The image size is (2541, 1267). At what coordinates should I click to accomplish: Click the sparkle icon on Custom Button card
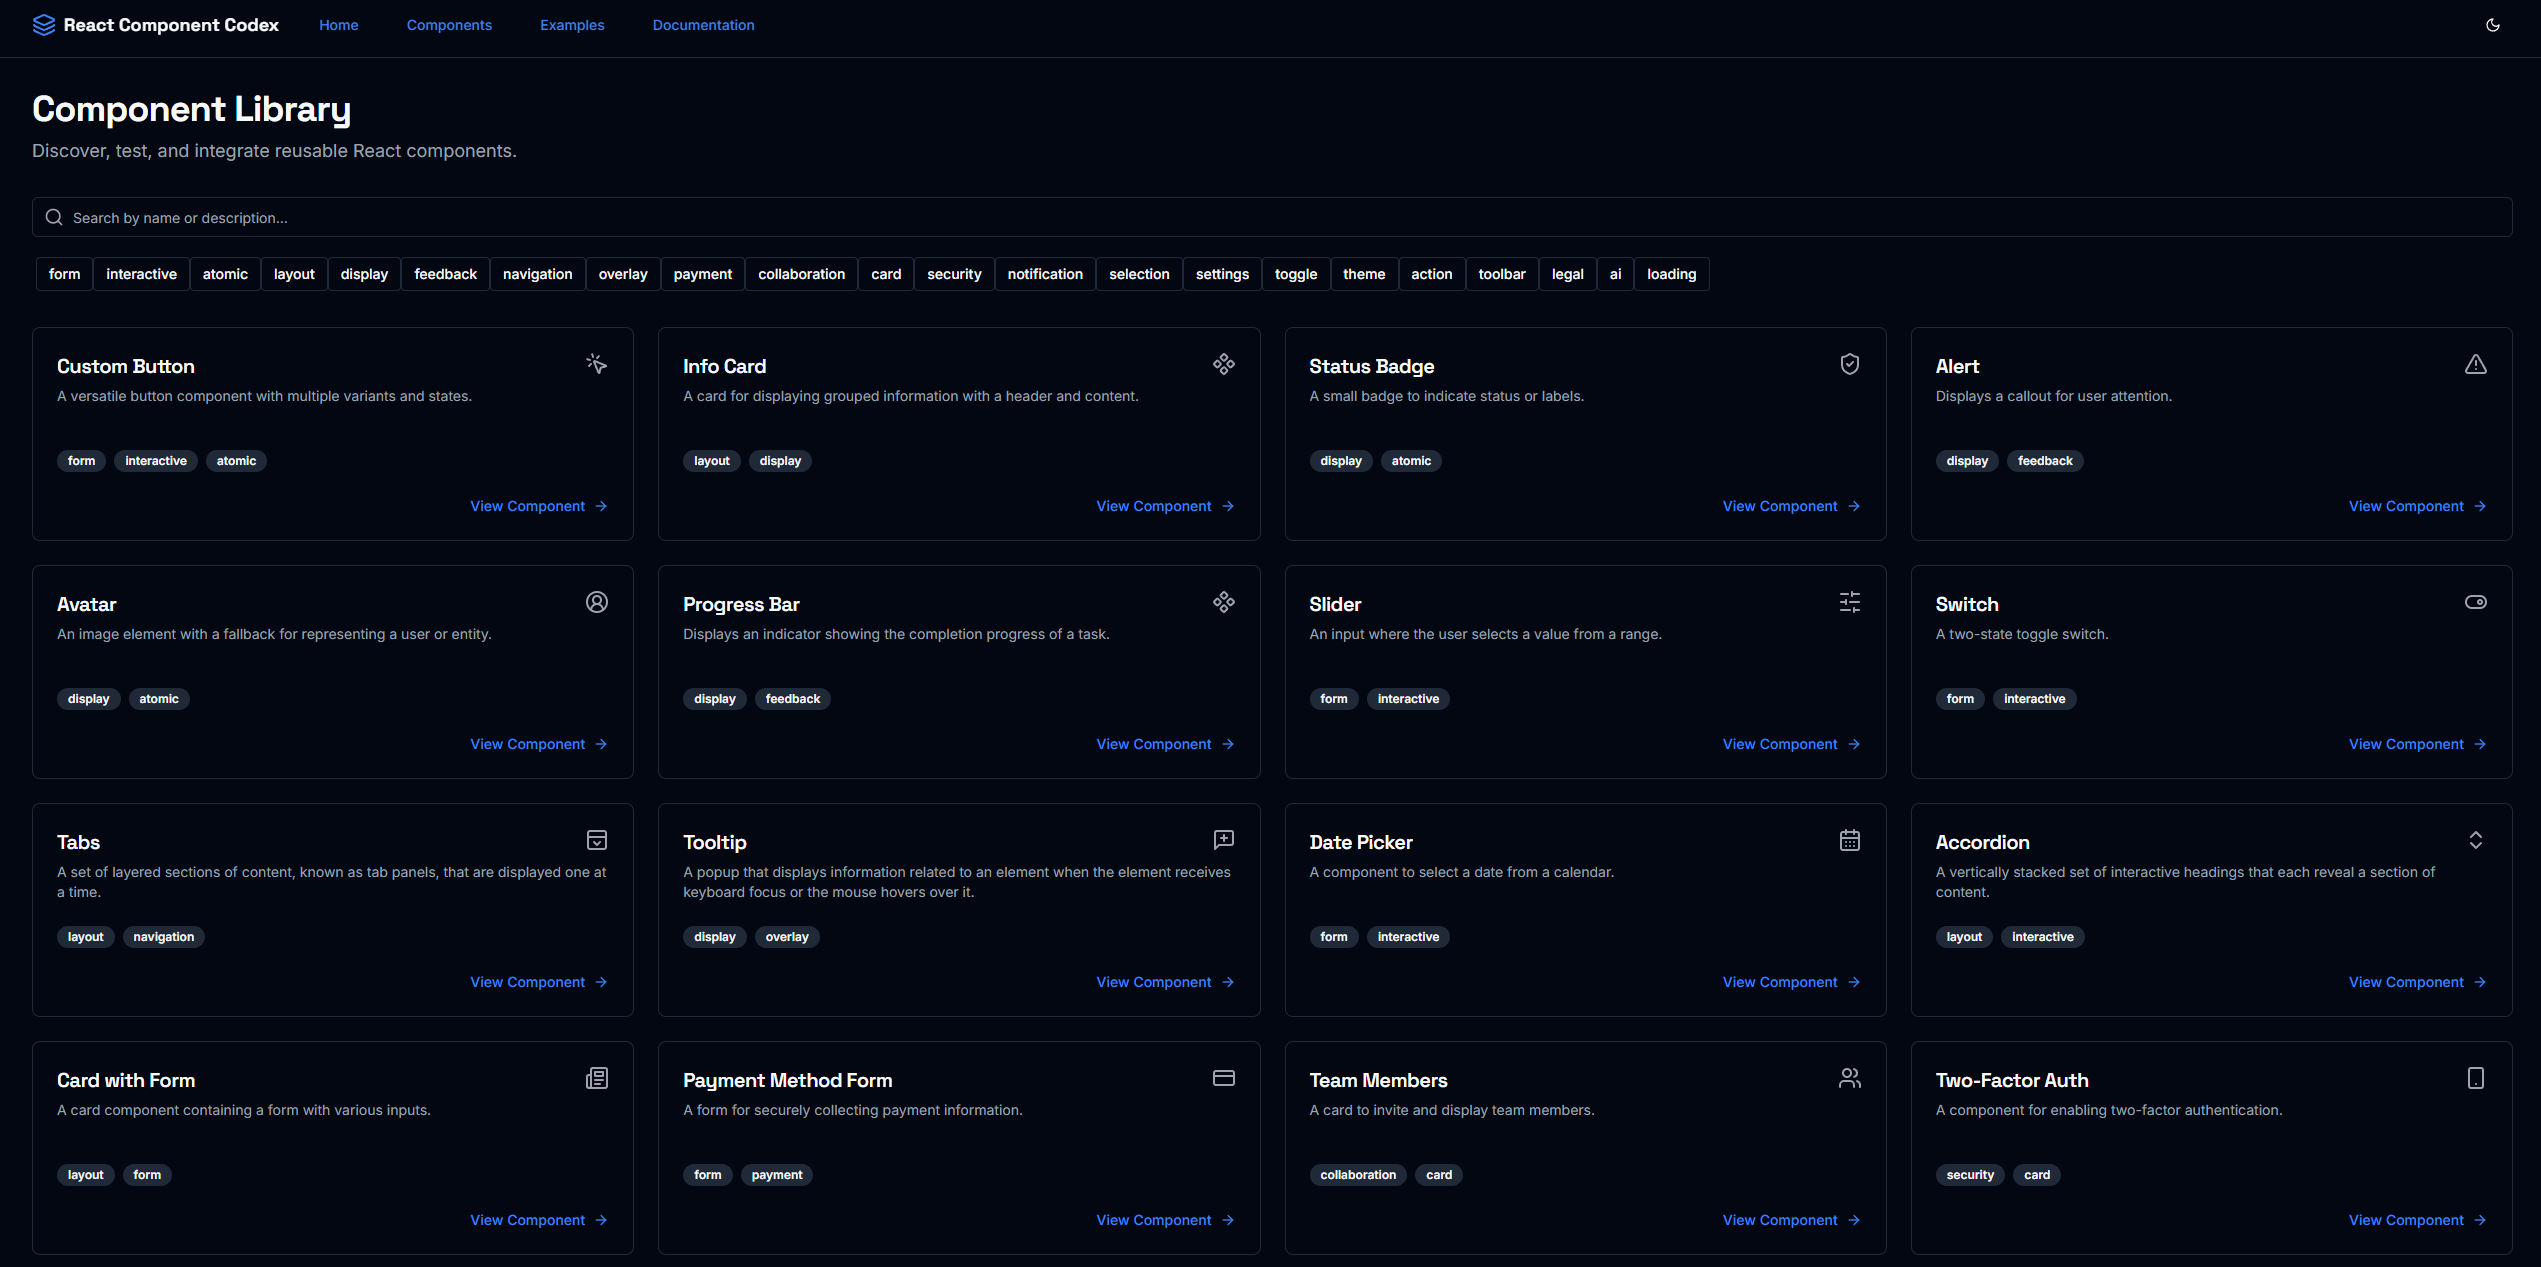(596, 364)
